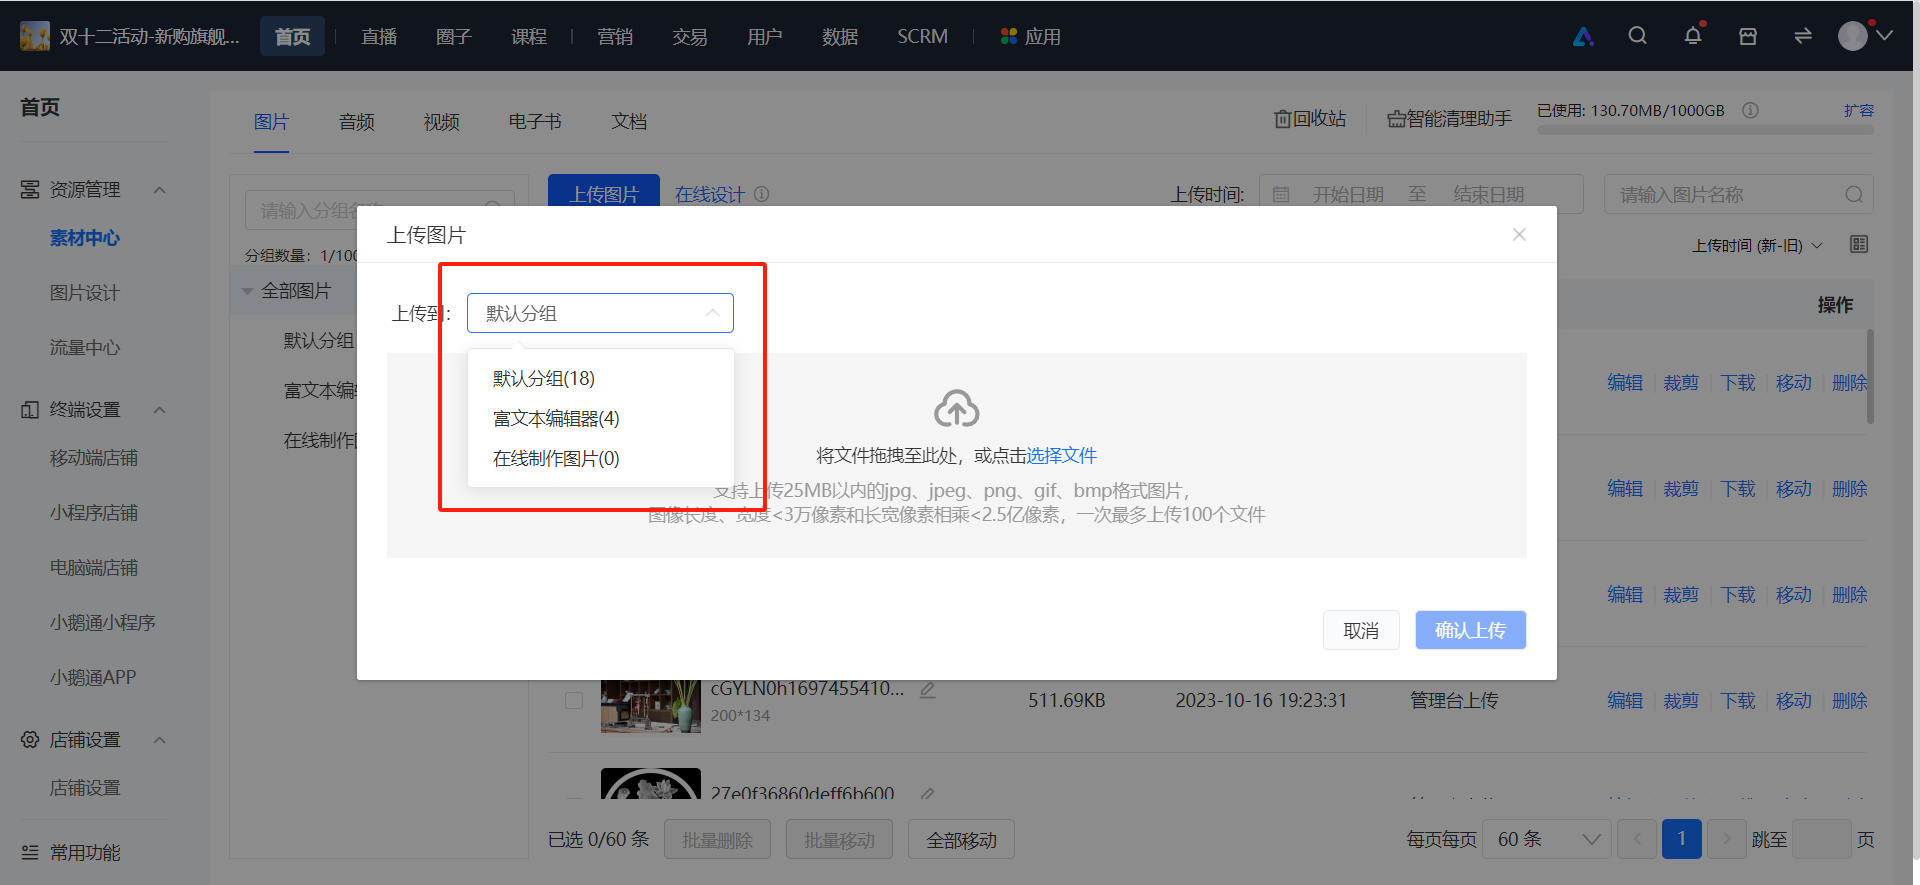Open the 课程 top menu
1920x885 pixels.
click(529, 37)
